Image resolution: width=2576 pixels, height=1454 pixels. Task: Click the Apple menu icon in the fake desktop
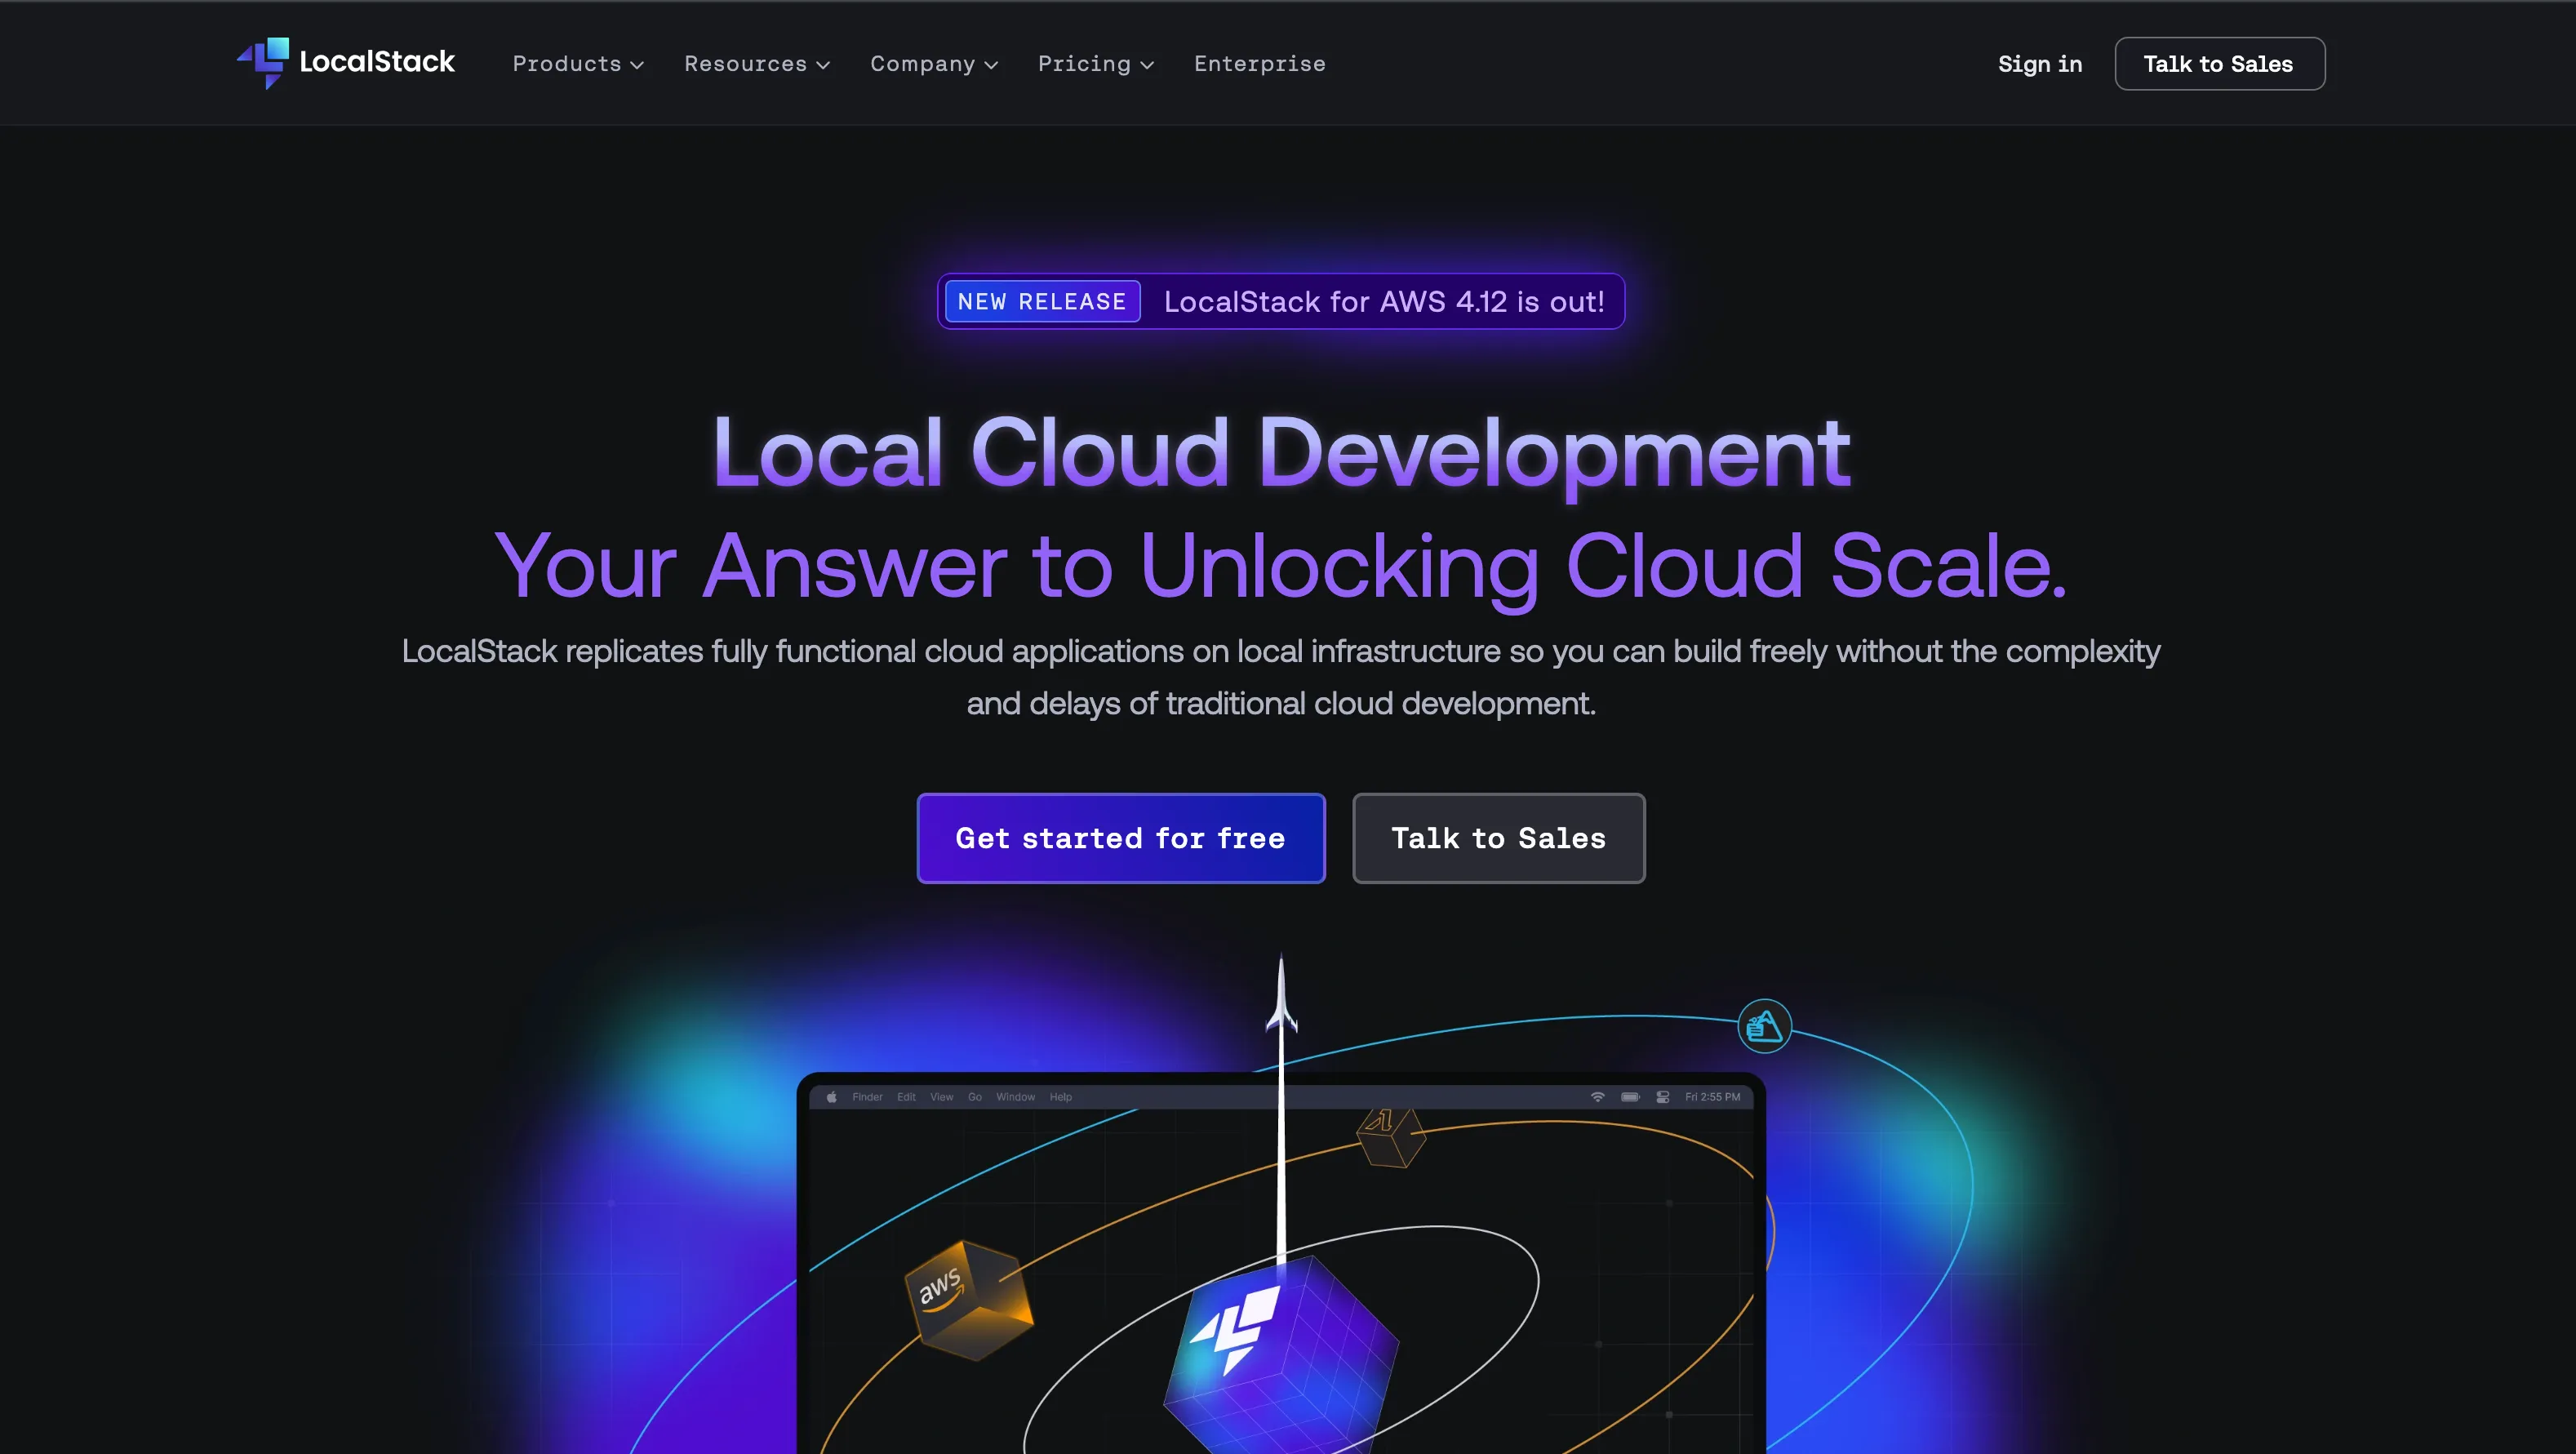[x=831, y=1096]
